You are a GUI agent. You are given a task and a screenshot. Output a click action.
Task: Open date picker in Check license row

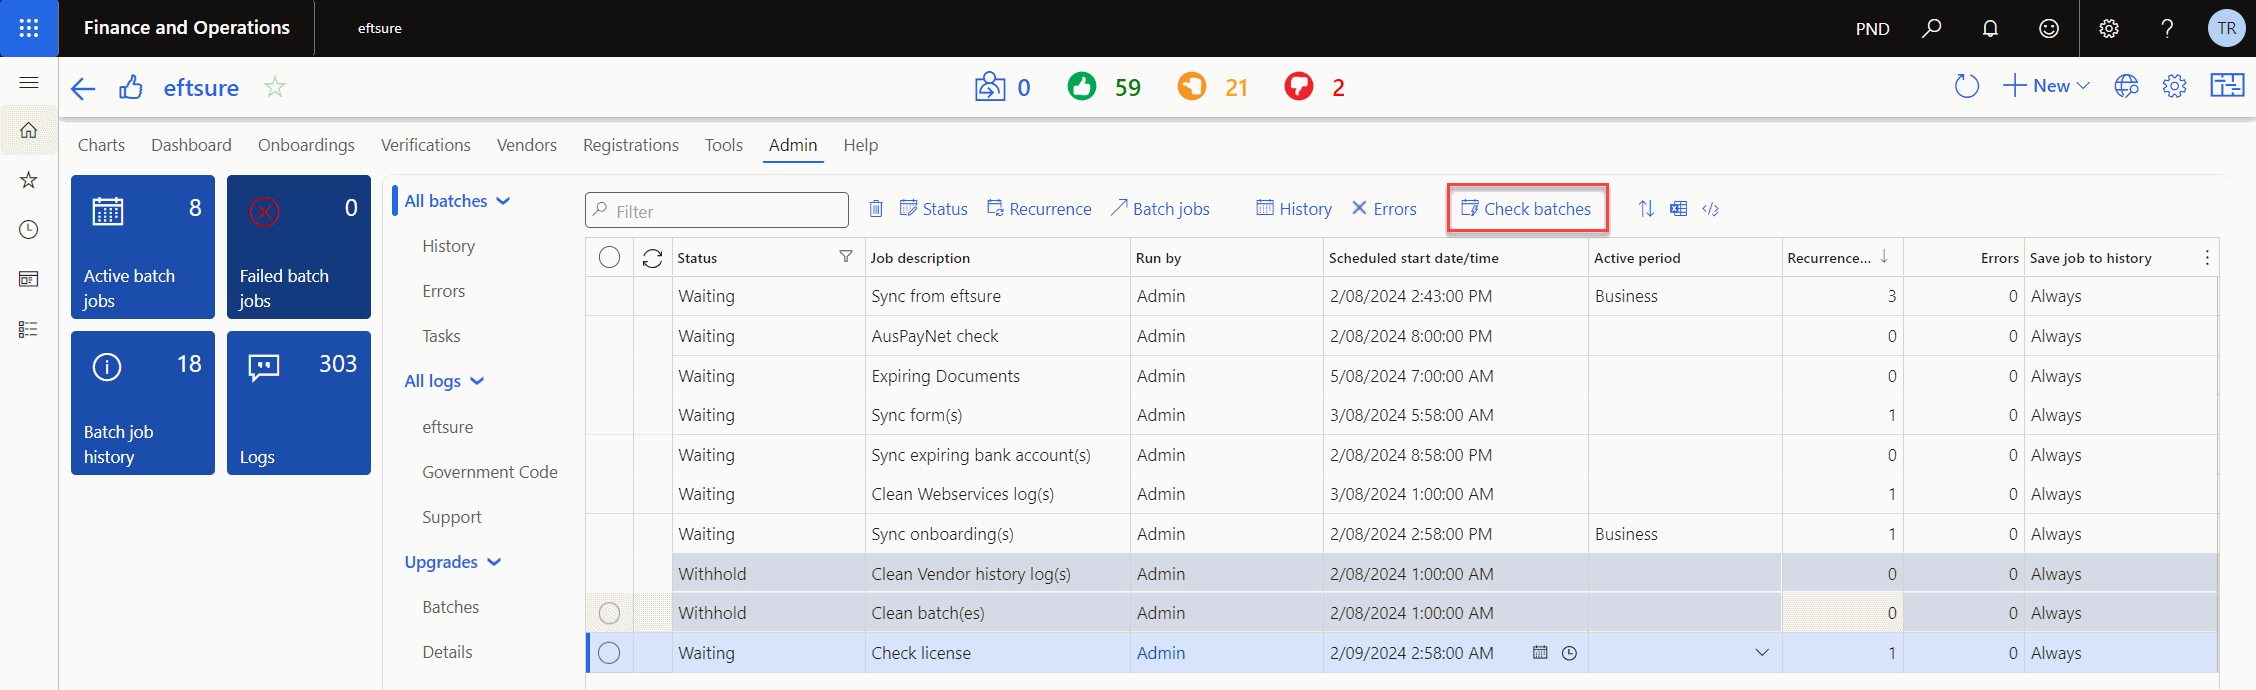1540,653
